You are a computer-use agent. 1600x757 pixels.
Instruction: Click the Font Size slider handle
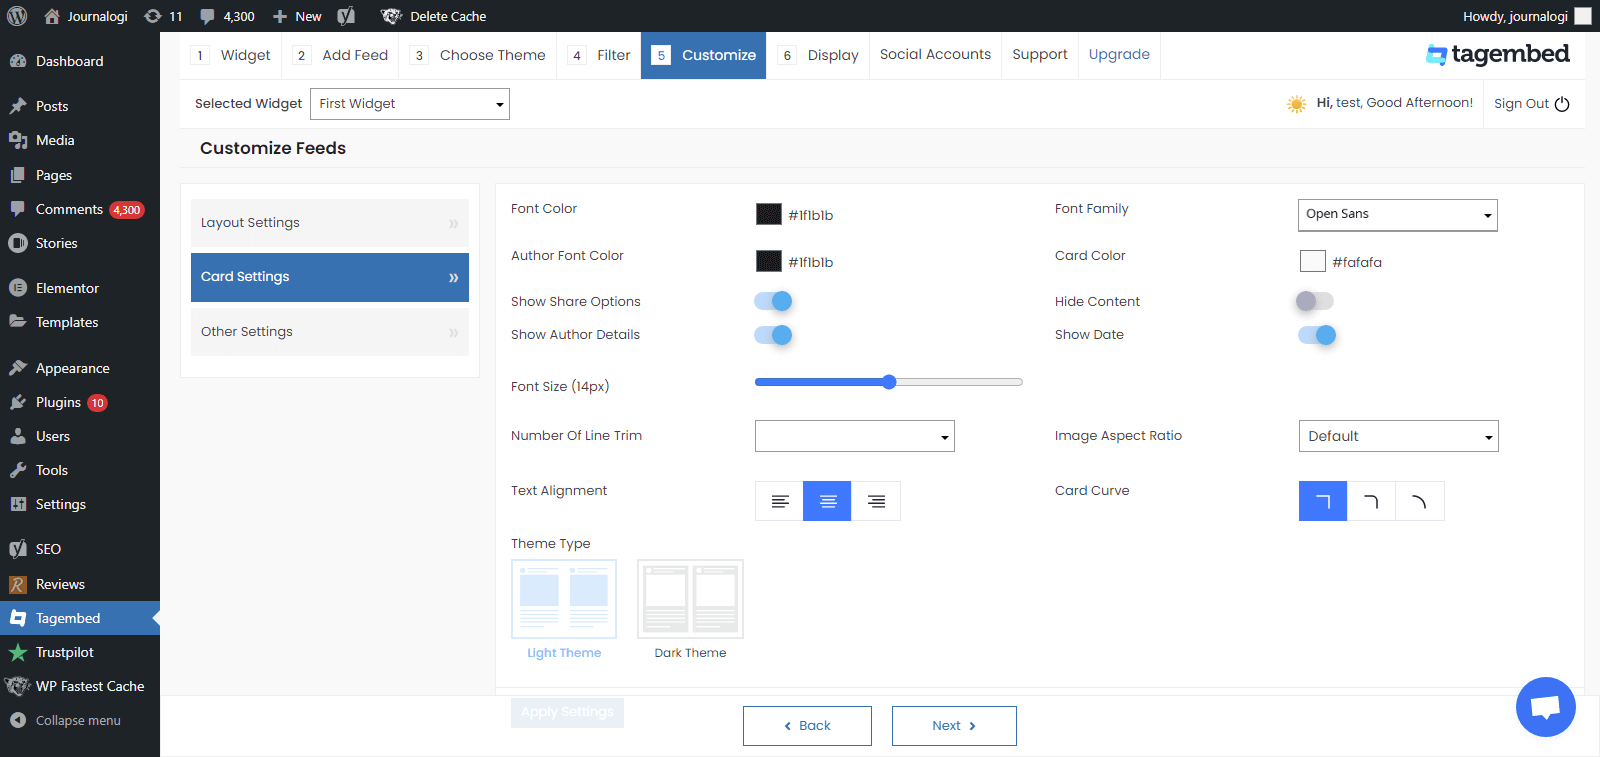[x=889, y=382]
